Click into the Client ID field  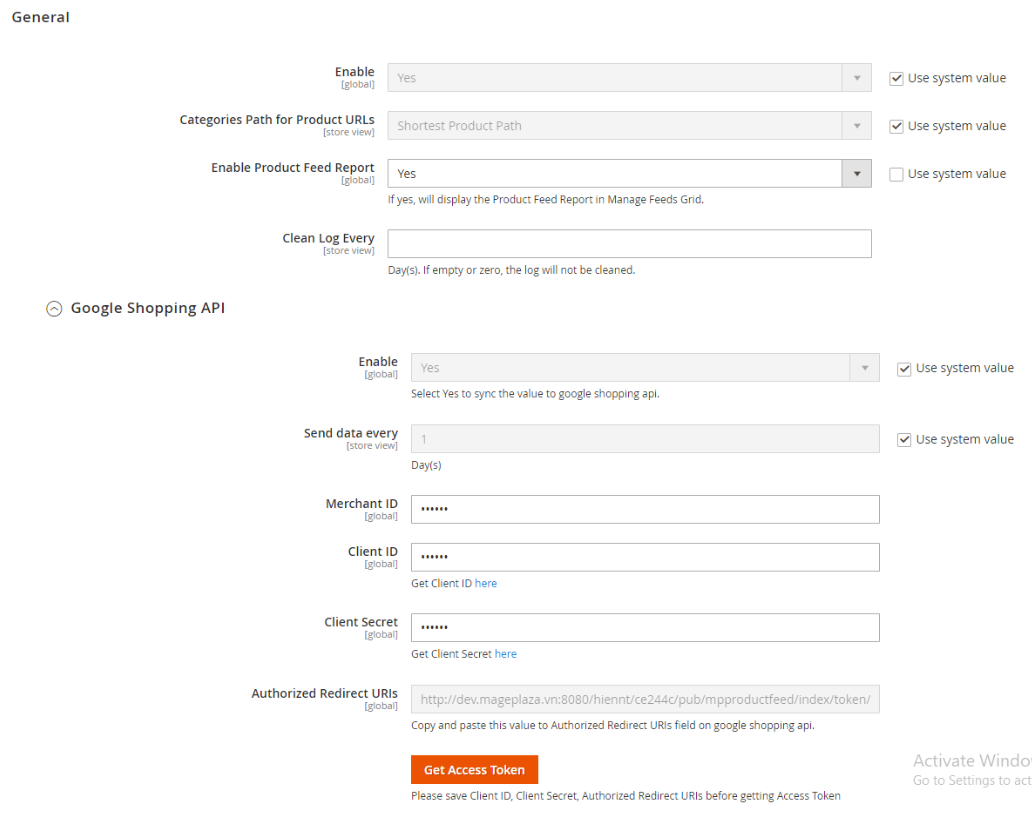[x=644, y=557]
